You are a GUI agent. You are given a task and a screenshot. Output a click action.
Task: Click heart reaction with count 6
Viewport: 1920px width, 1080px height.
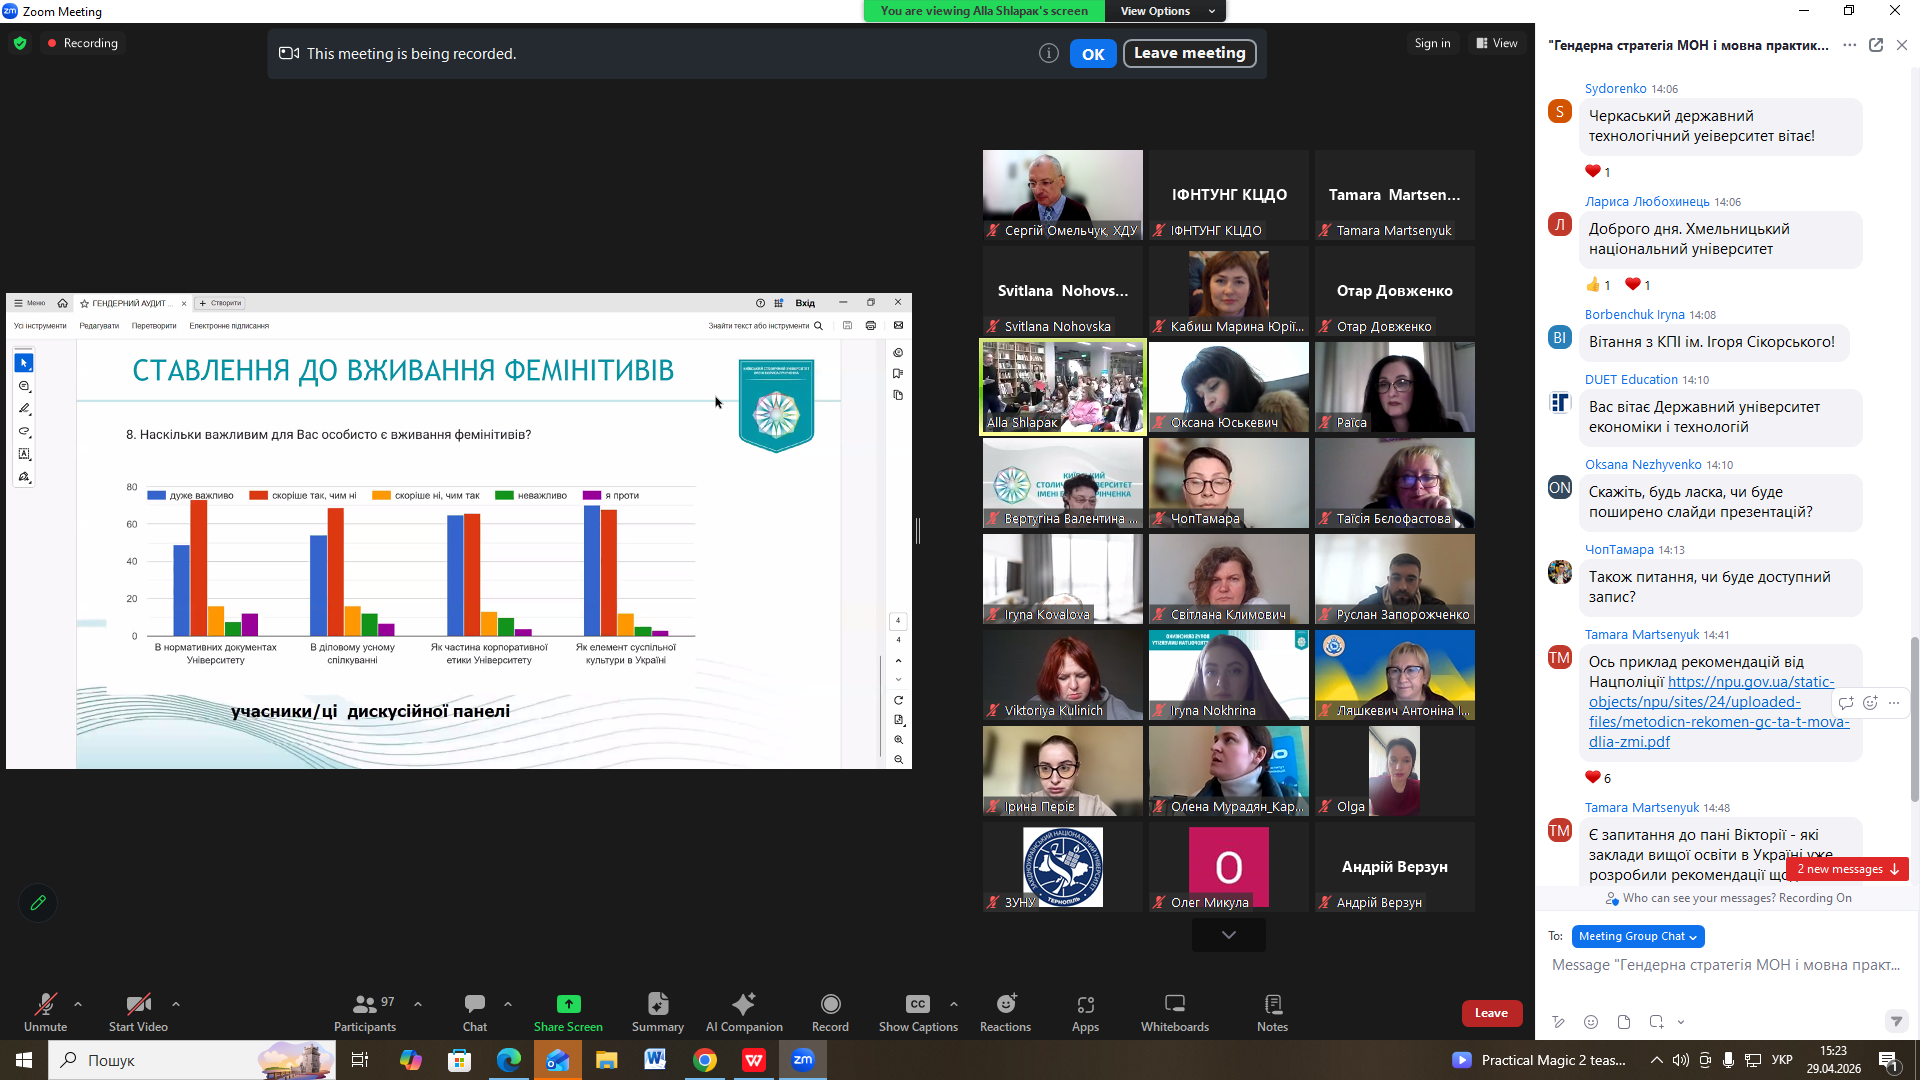[1598, 778]
